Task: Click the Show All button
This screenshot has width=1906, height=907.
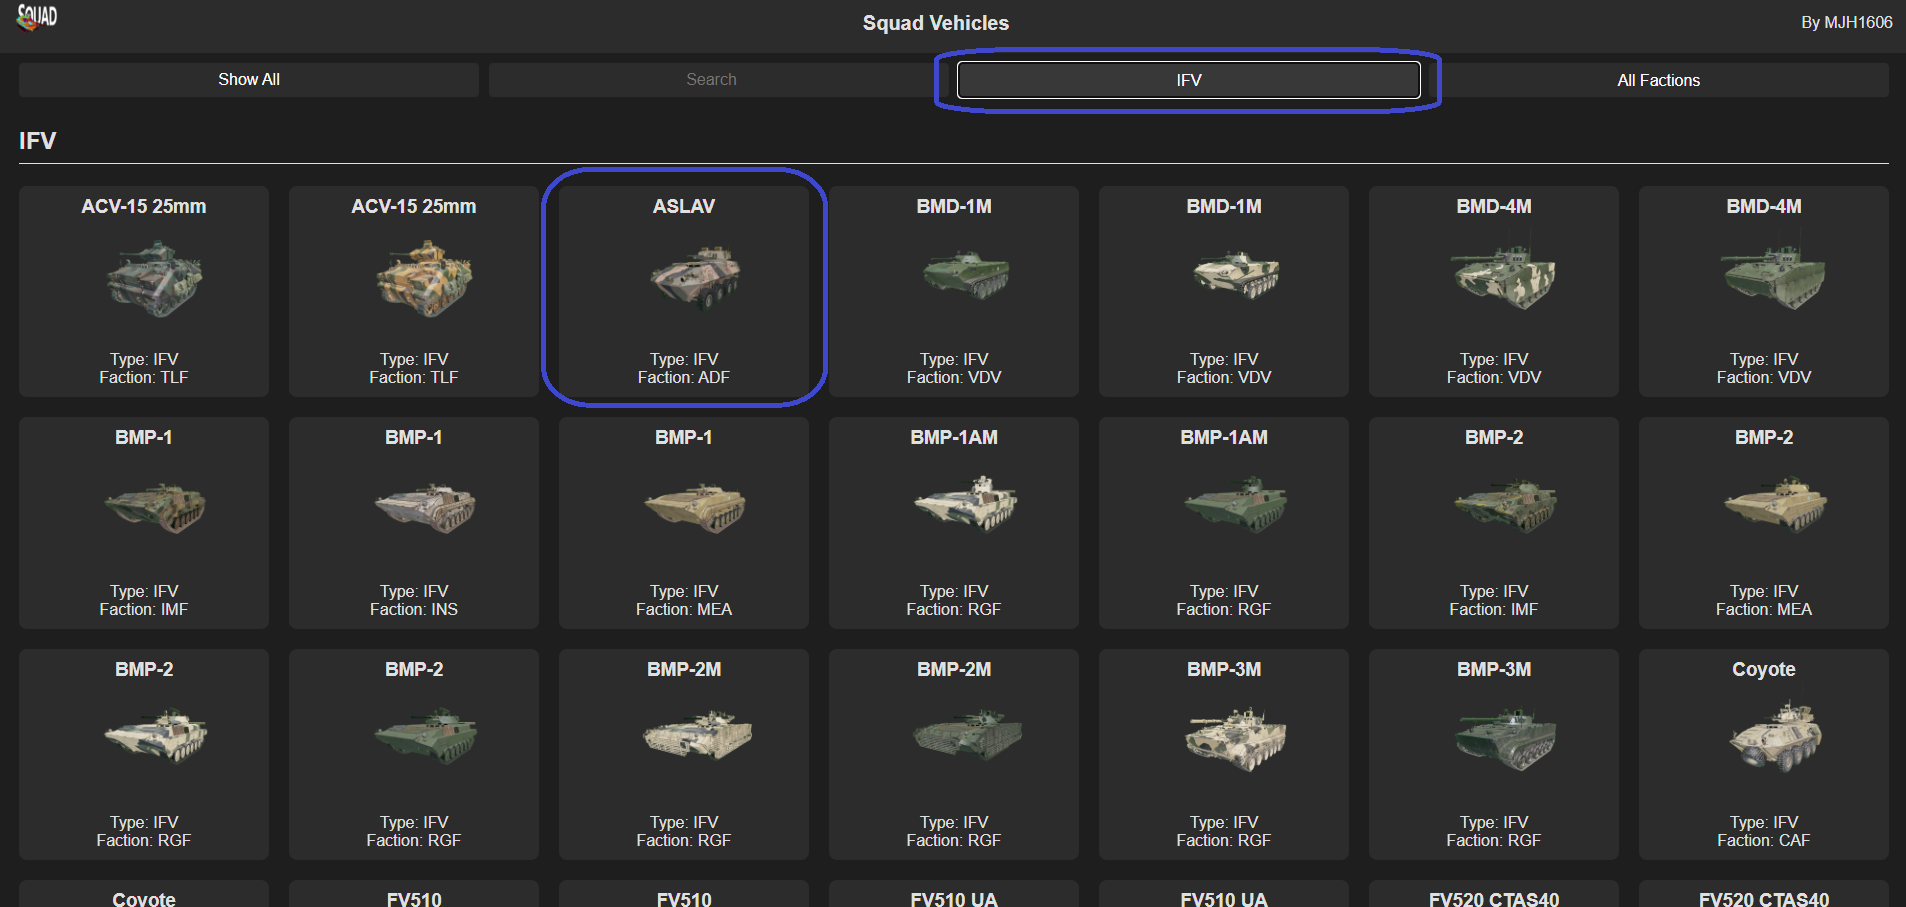Action: (x=249, y=80)
